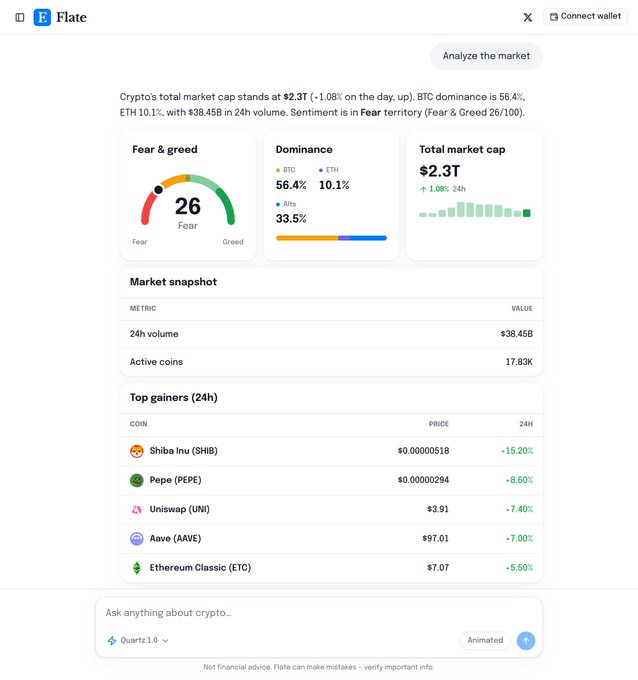Select Shiba Inu (SHIB) row name

click(183, 451)
